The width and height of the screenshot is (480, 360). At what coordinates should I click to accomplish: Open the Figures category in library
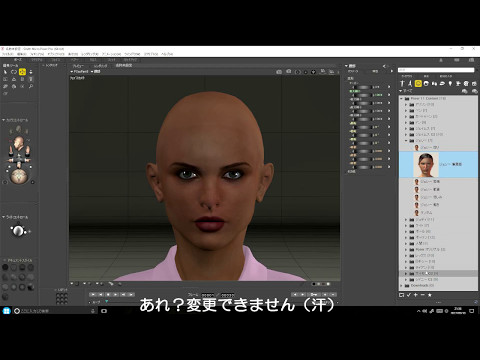[402, 83]
